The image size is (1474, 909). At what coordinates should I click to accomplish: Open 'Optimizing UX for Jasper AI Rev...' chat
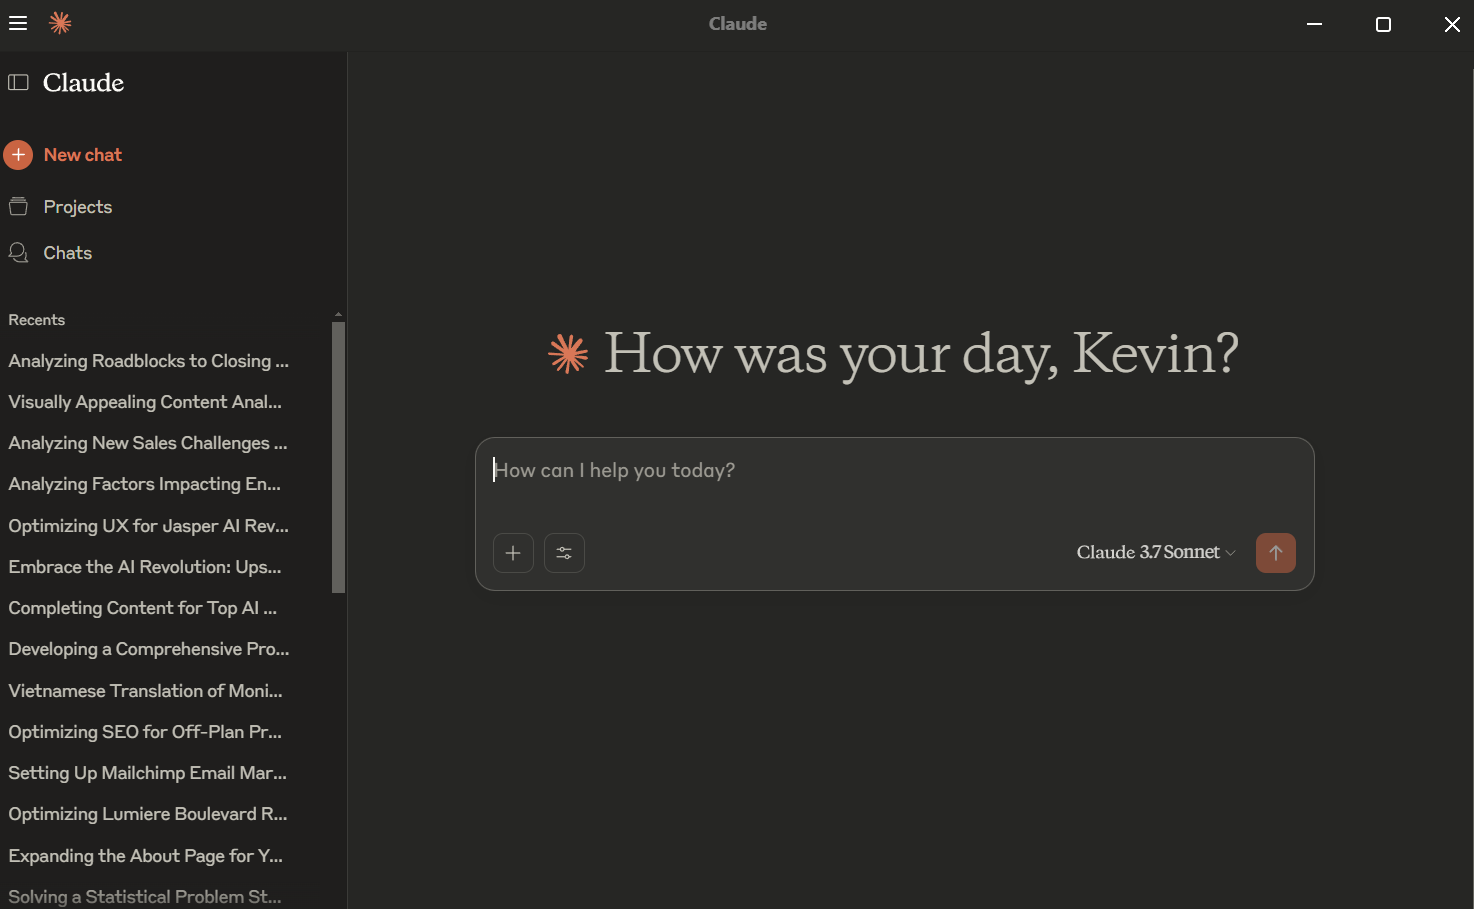click(149, 526)
